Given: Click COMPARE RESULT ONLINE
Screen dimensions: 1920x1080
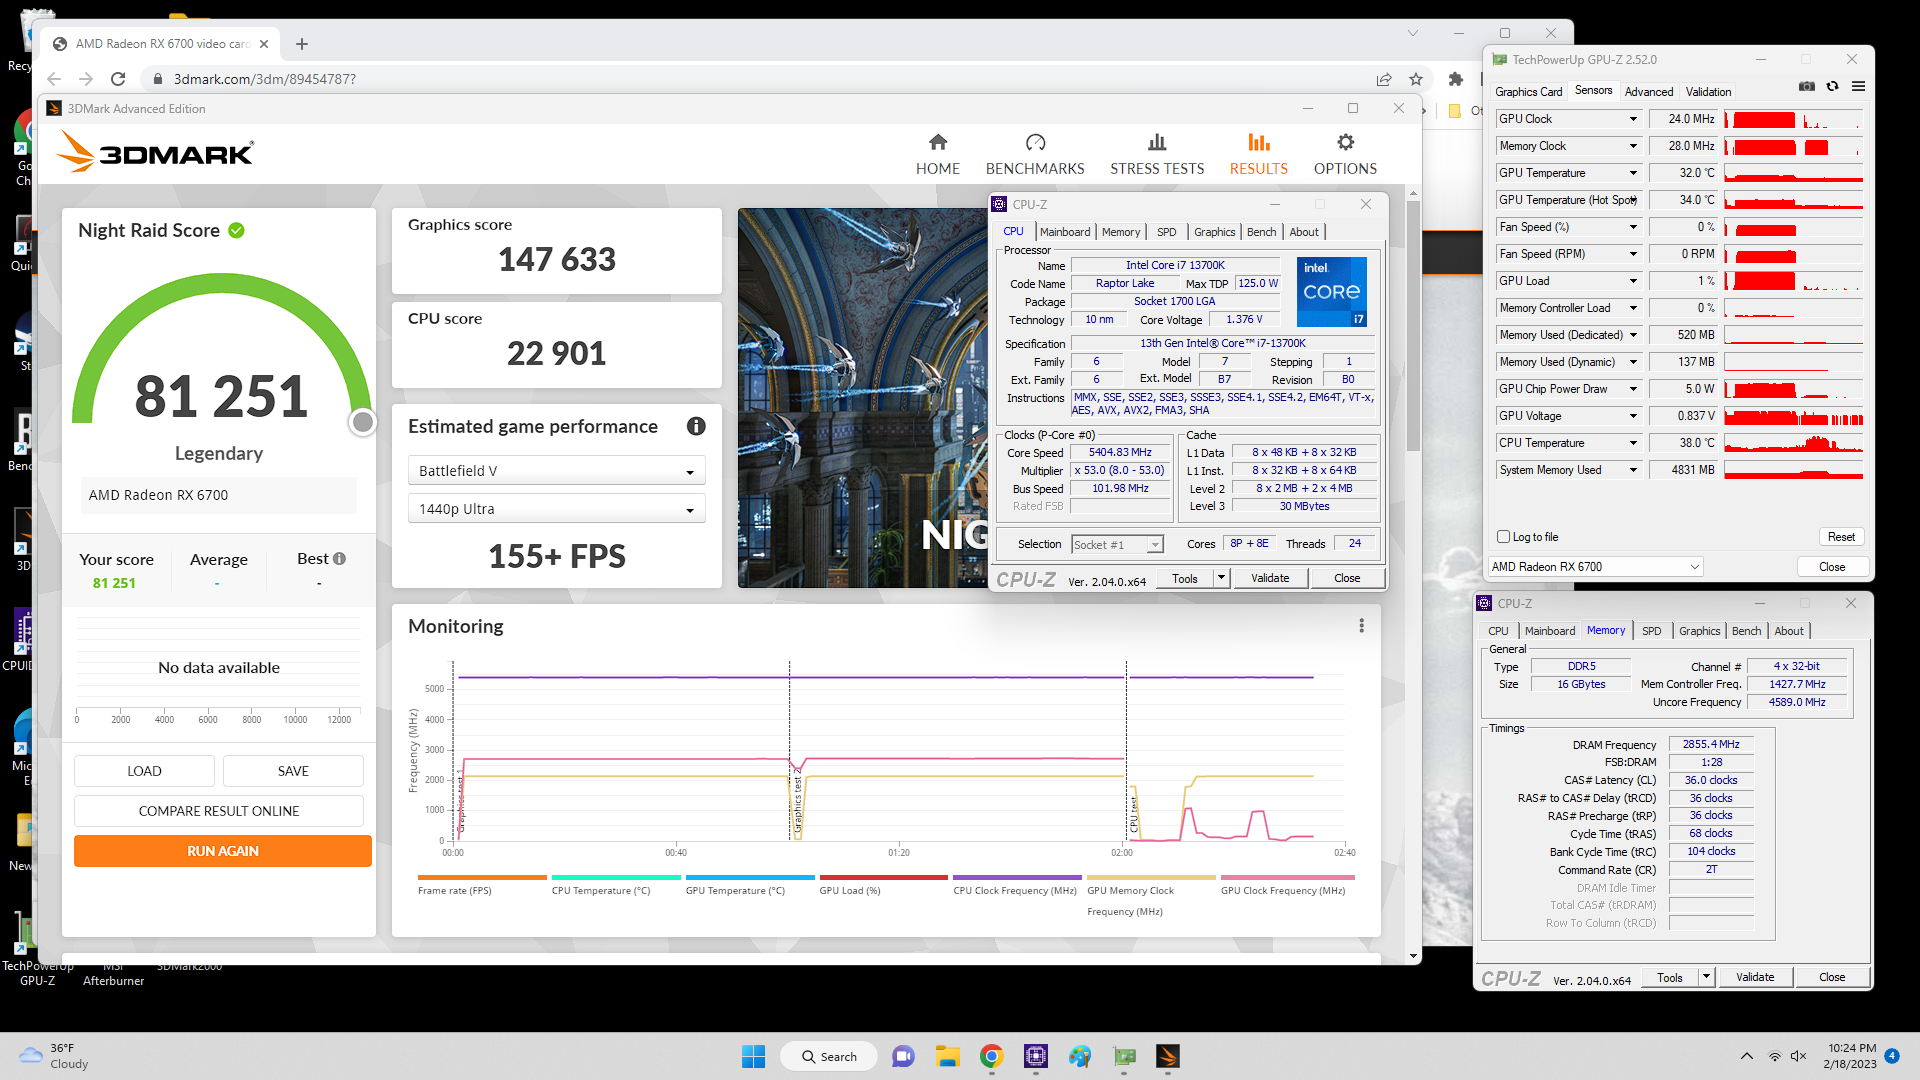Looking at the screenshot, I should tap(219, 811).
